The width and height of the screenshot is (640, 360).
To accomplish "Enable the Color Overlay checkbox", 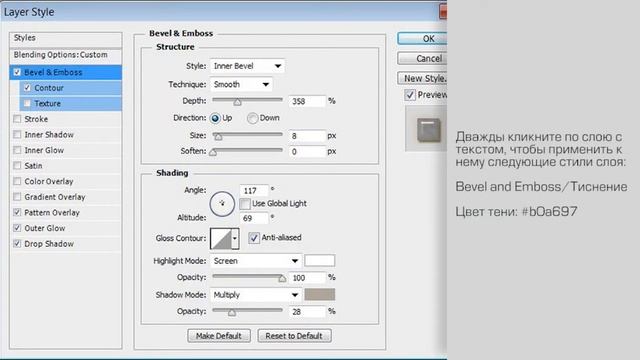I will [17, 181].
